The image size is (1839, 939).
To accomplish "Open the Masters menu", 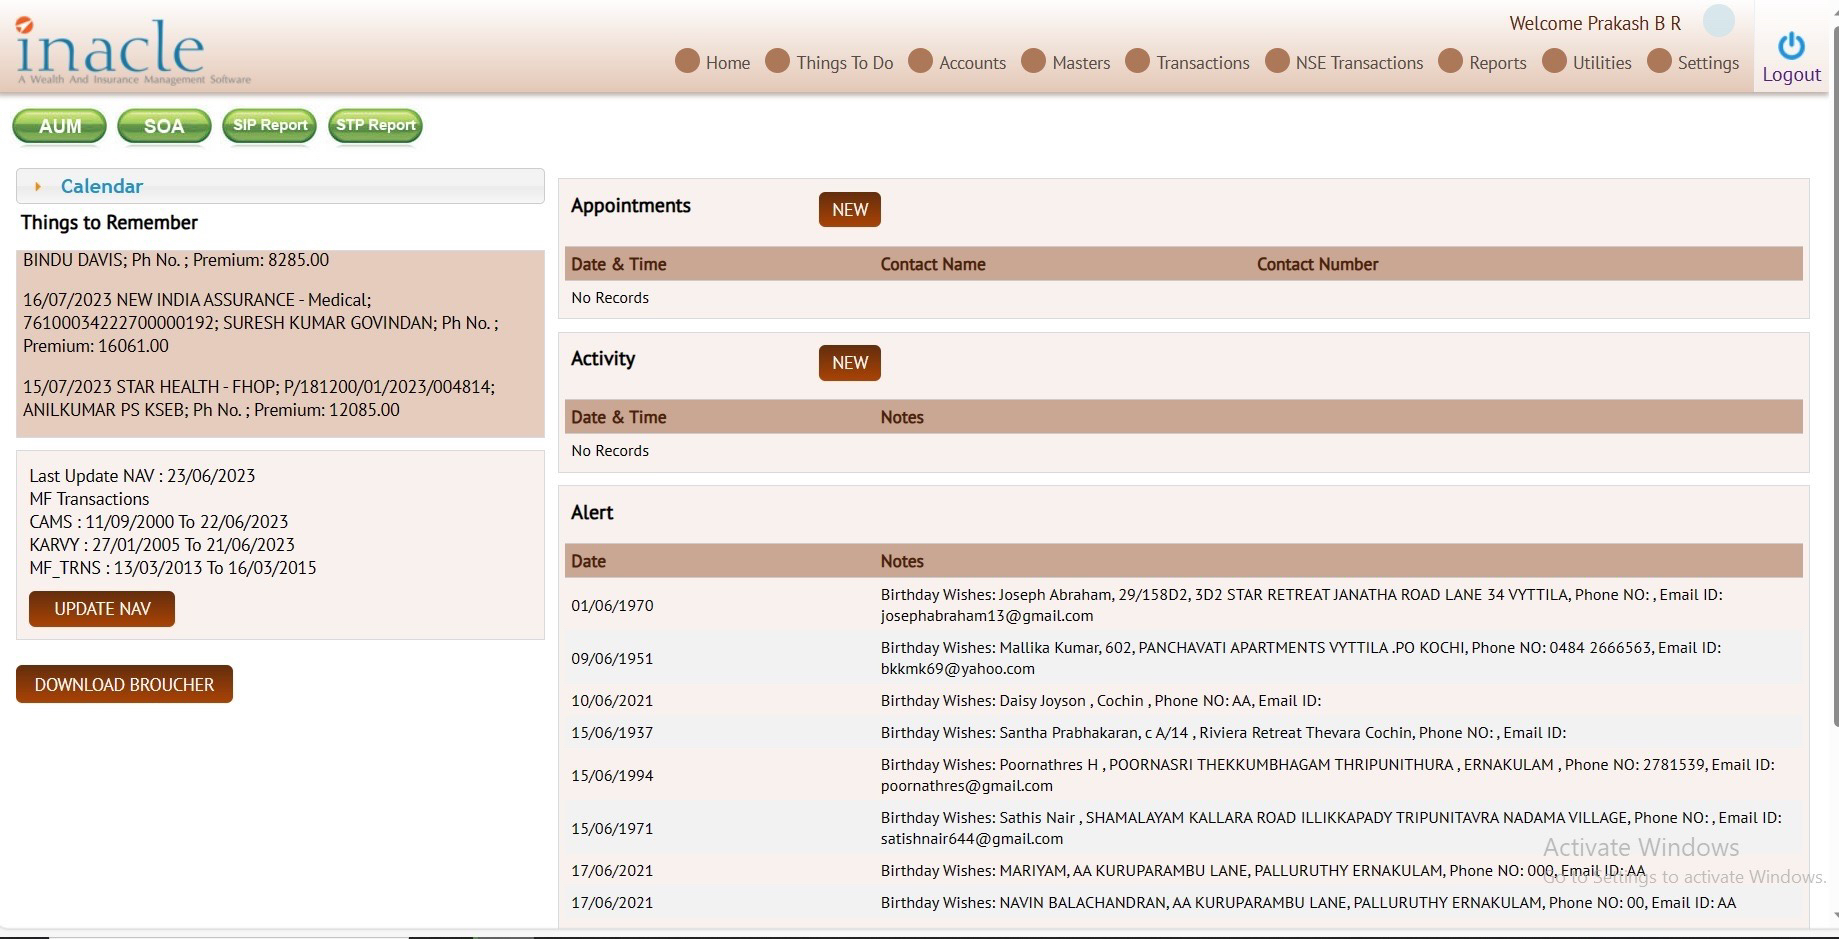I will (x=1080, y=63).
